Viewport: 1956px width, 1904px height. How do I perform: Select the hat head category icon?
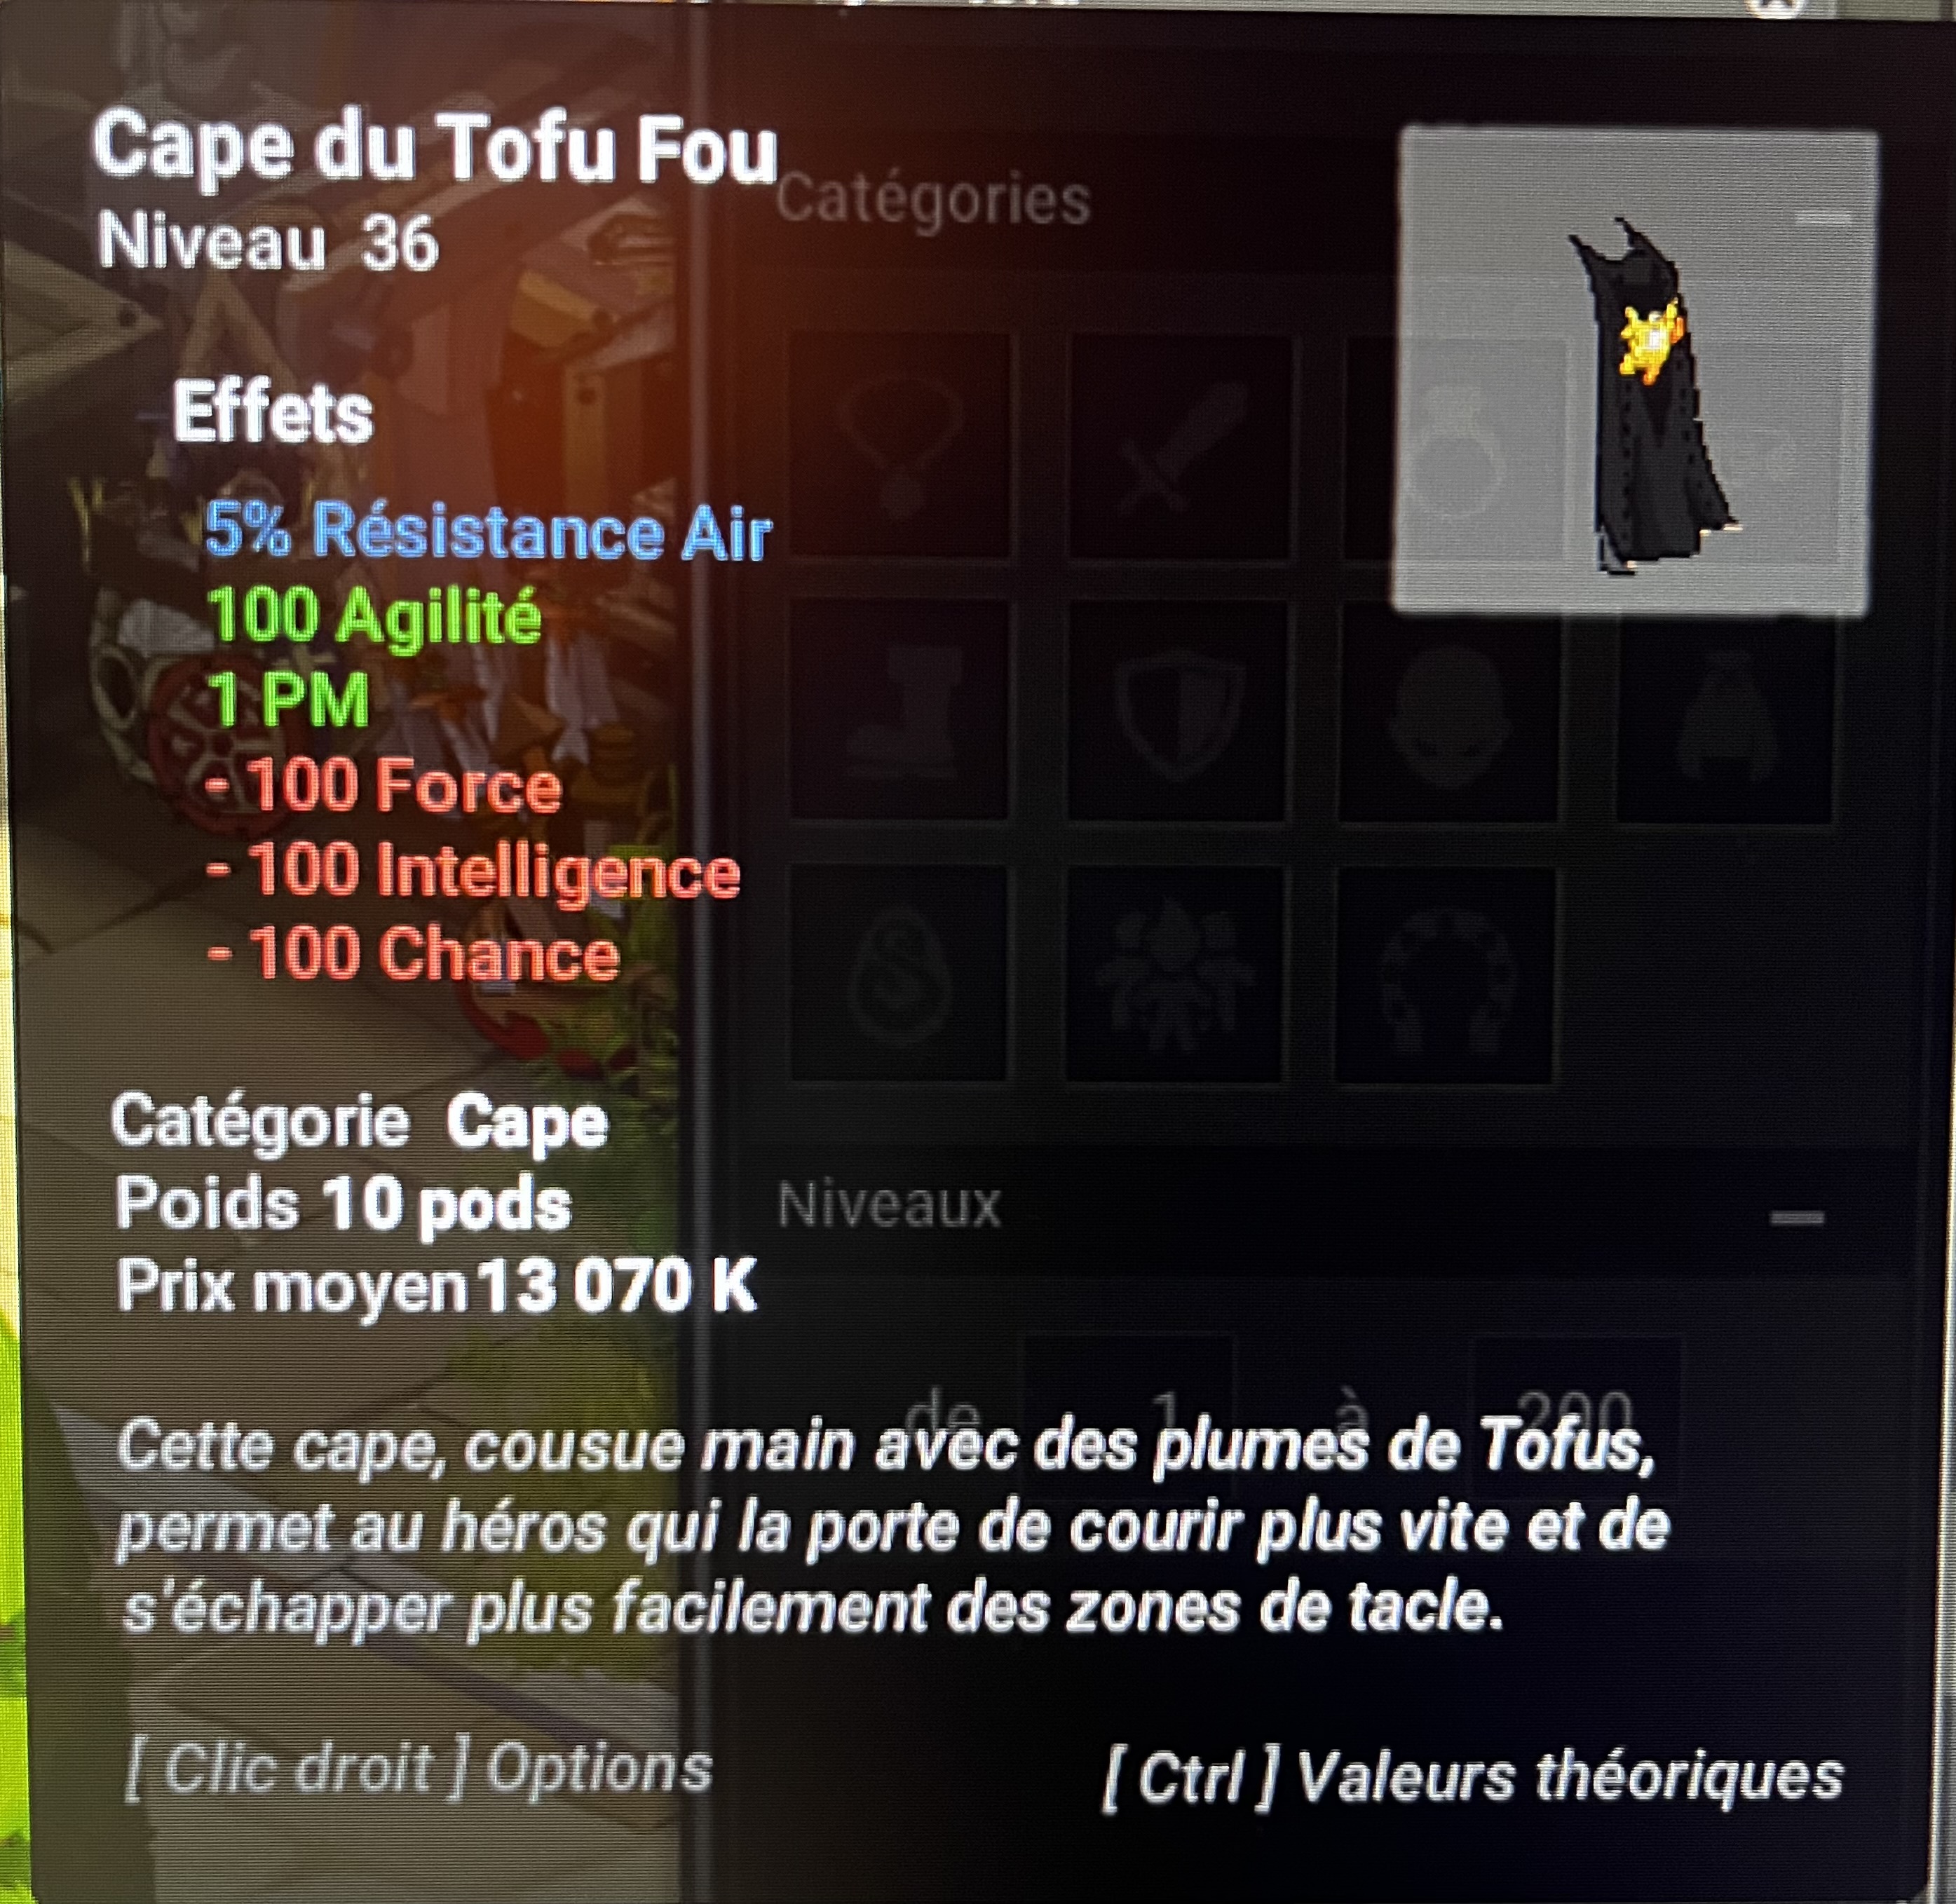(1448, 711)
